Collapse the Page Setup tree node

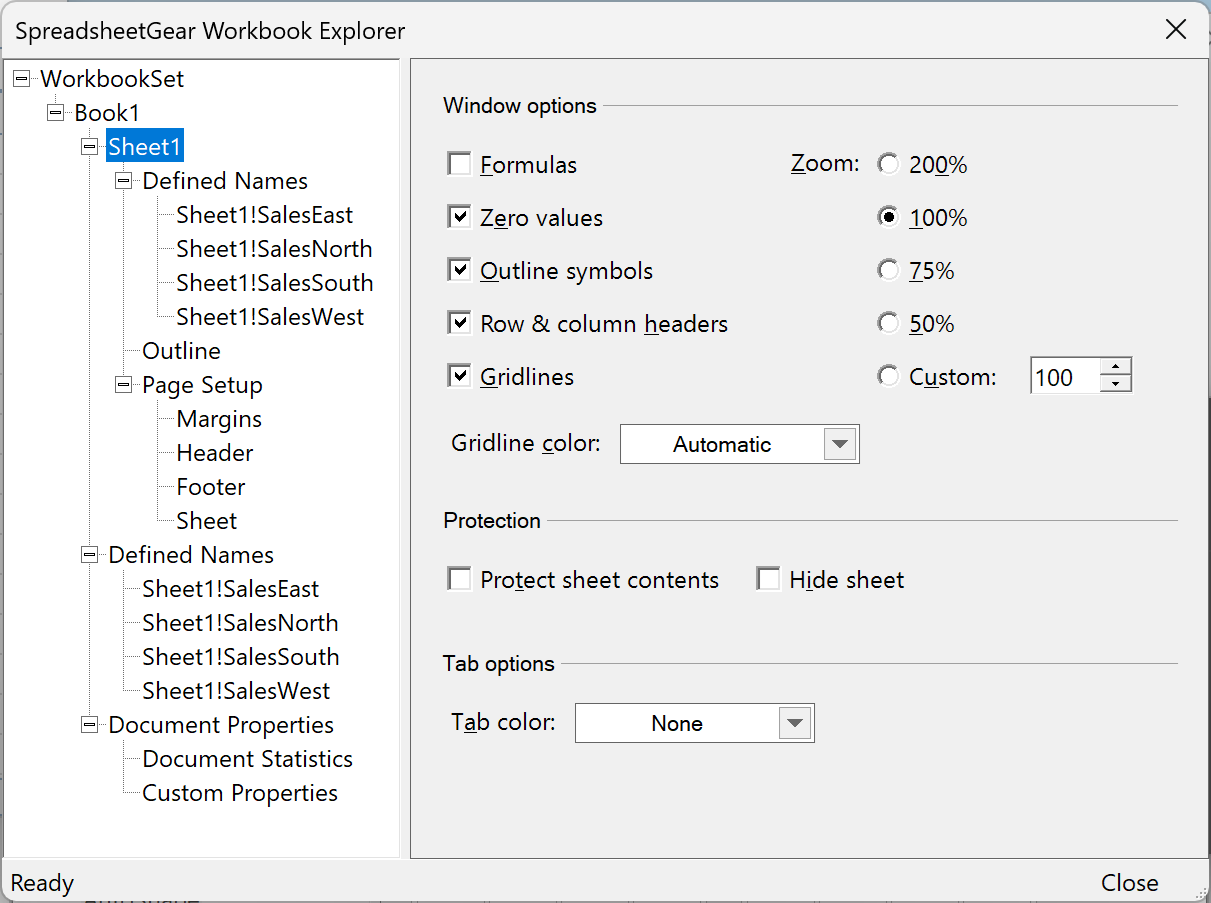[x=122, y=385]
